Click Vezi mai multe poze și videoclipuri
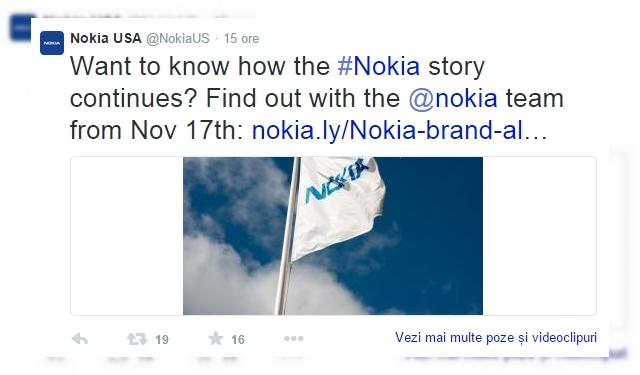Viewport: 640px width, 375px height. click(x=496, y=337)
